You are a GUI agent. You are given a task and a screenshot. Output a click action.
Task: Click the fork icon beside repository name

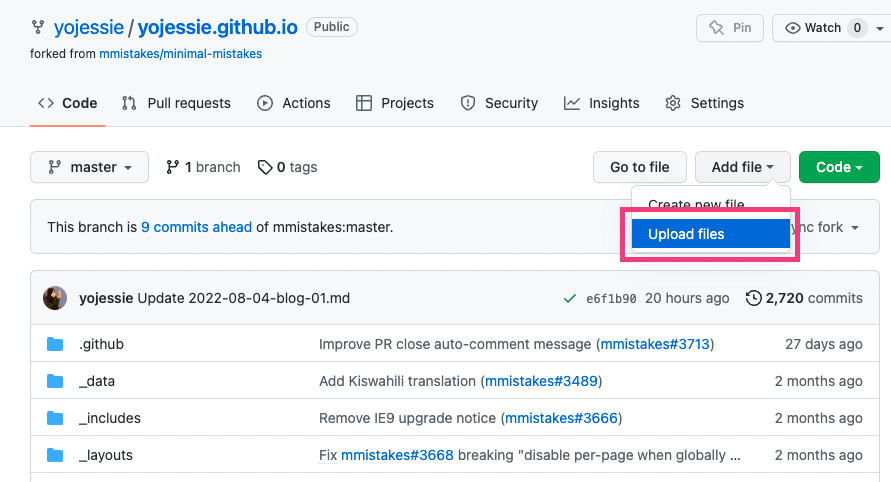(38, 27)
